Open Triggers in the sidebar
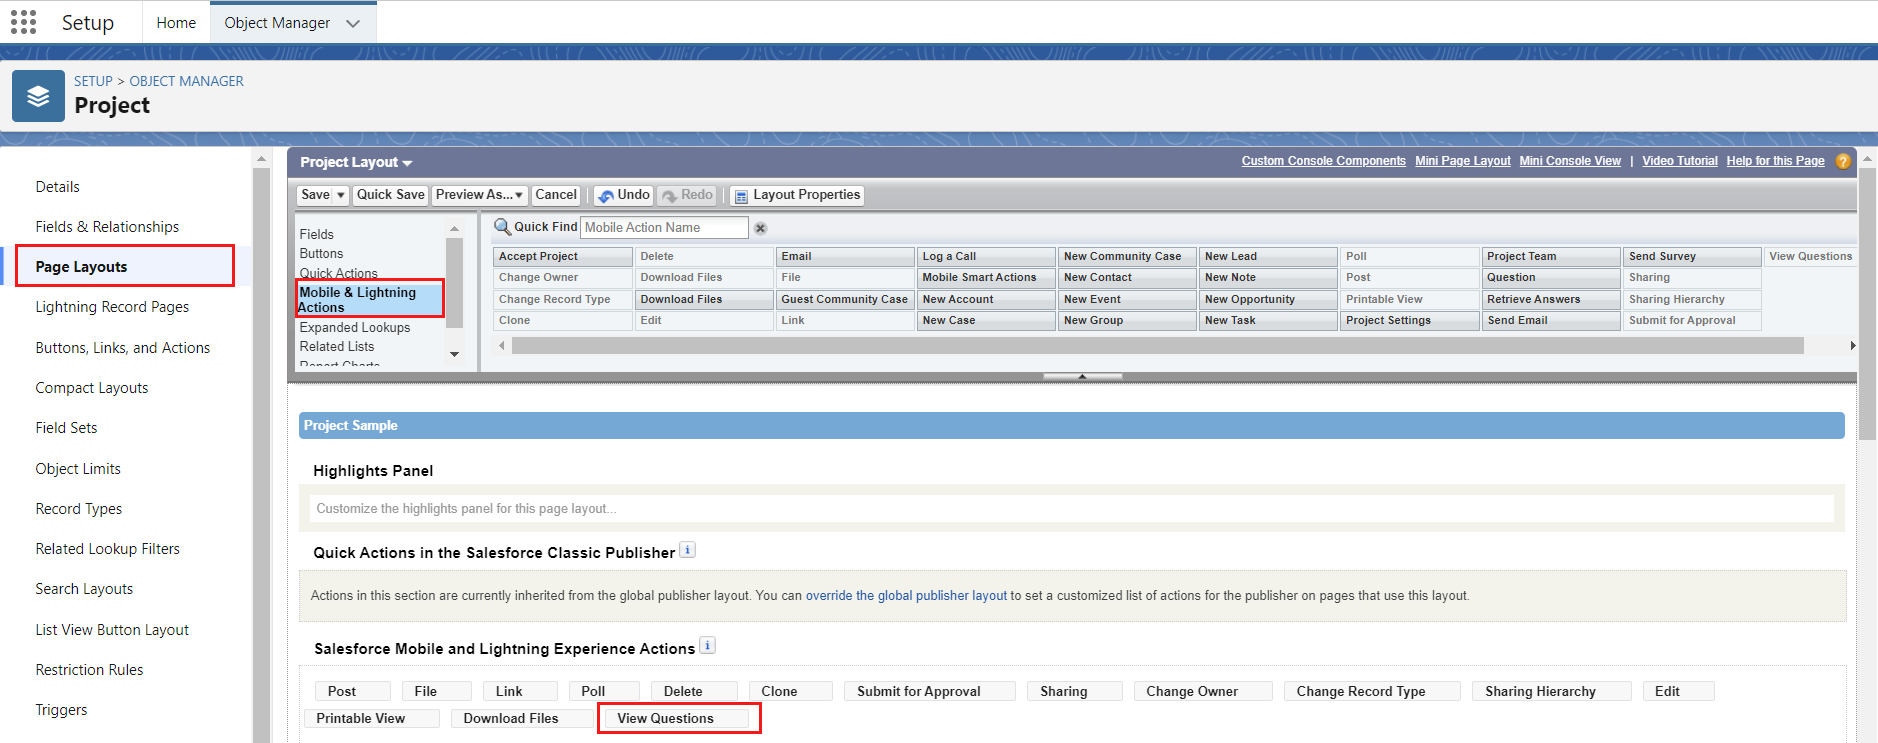 pyautogui.click(x=61, y=710)
